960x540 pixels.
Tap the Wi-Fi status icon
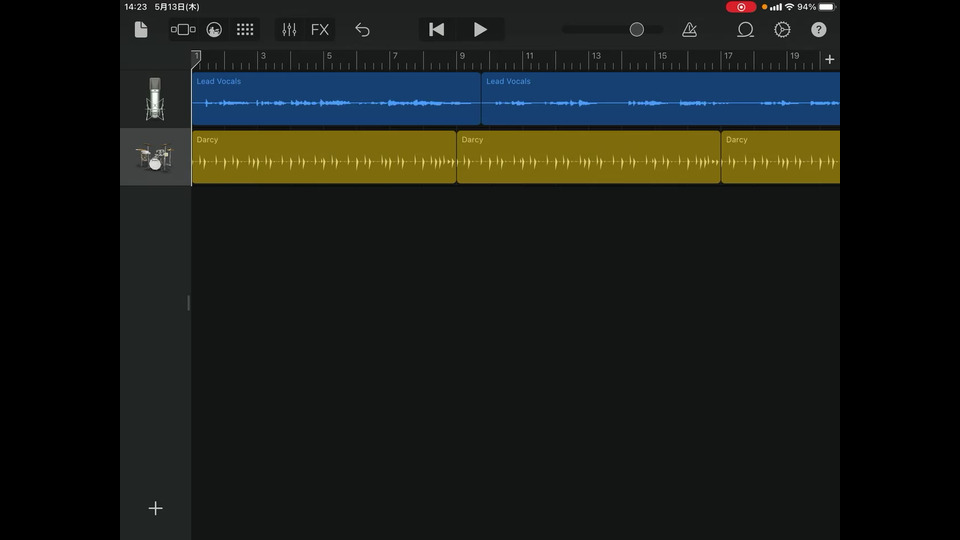point(789,7)
